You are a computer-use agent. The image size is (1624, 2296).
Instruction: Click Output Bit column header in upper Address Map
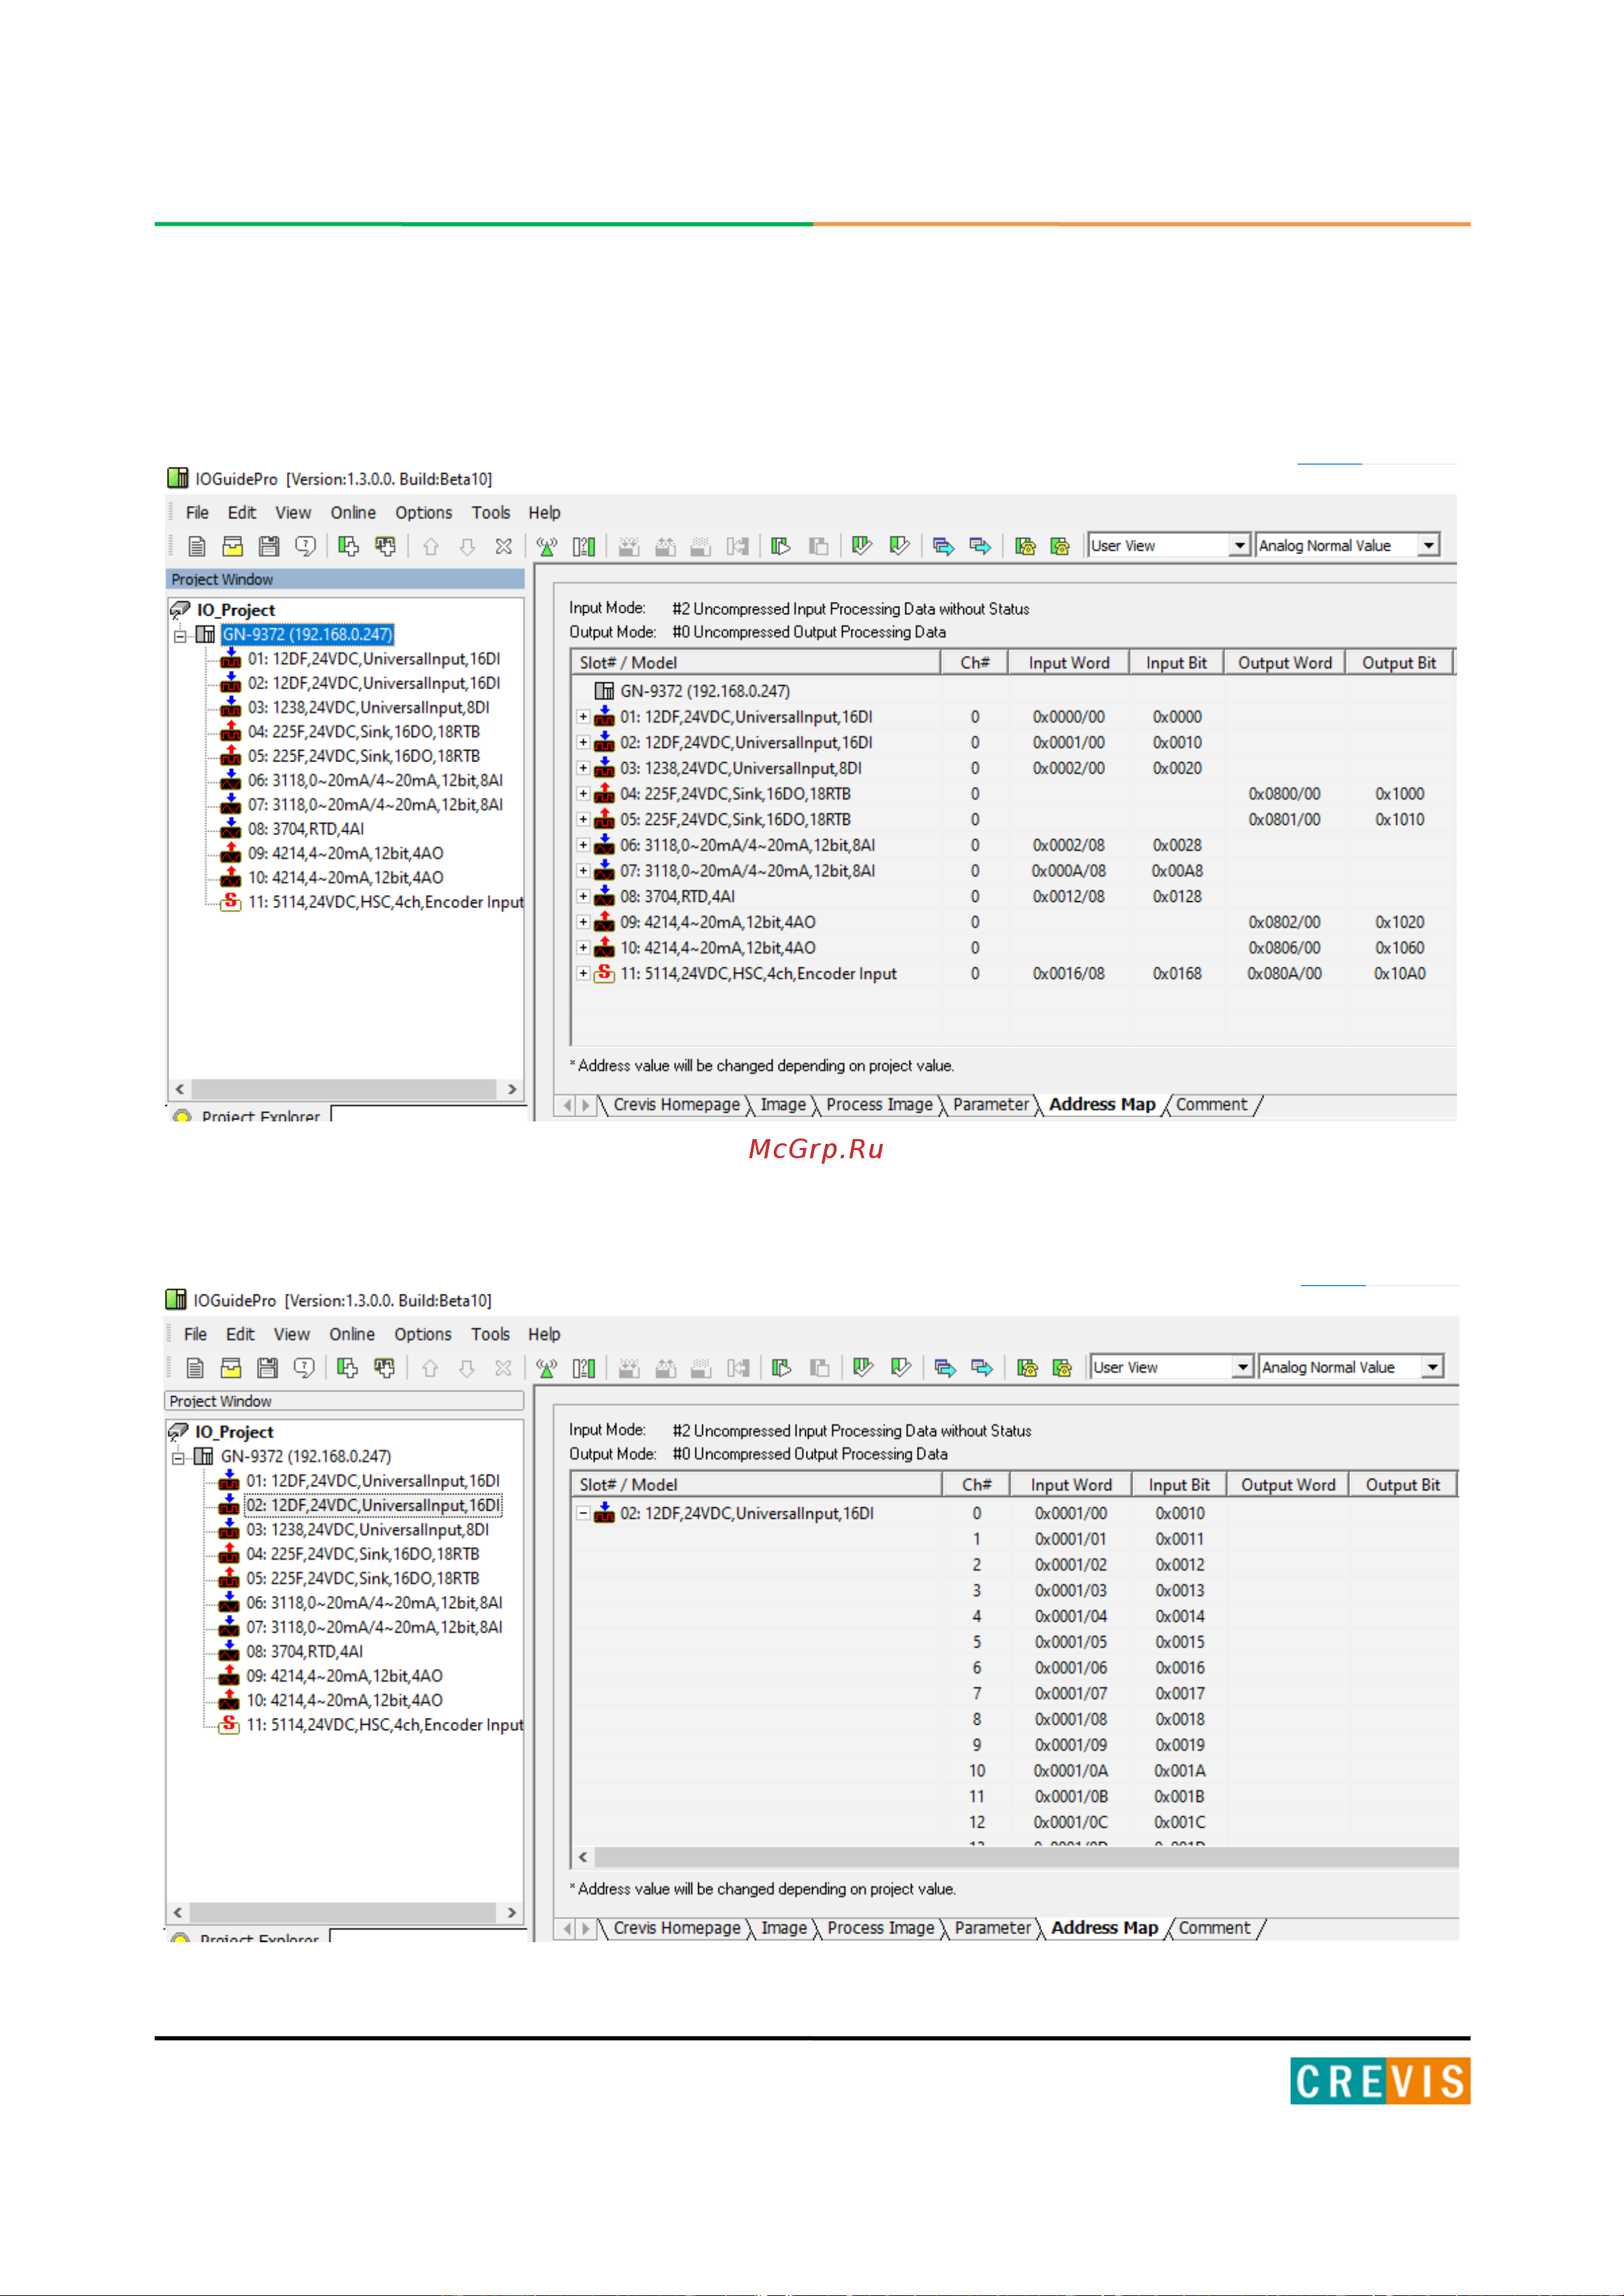[1398, 663]
